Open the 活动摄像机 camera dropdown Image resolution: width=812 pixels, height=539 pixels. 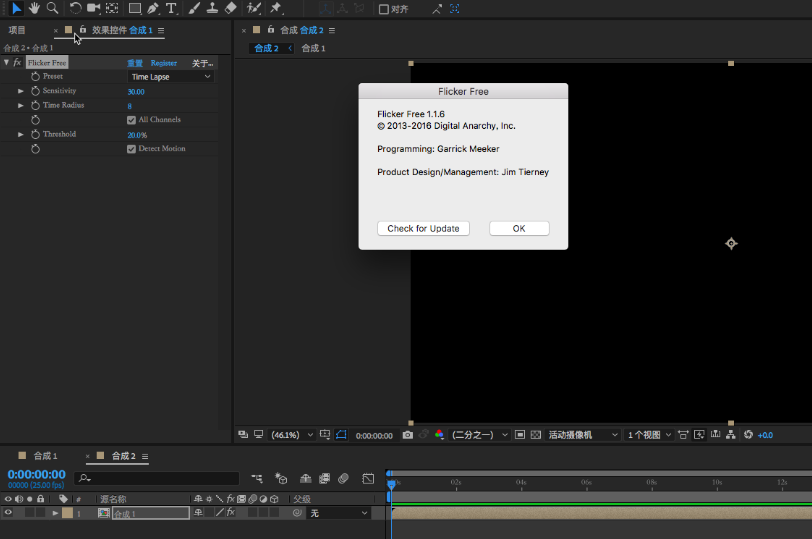[x=583, y=435]
